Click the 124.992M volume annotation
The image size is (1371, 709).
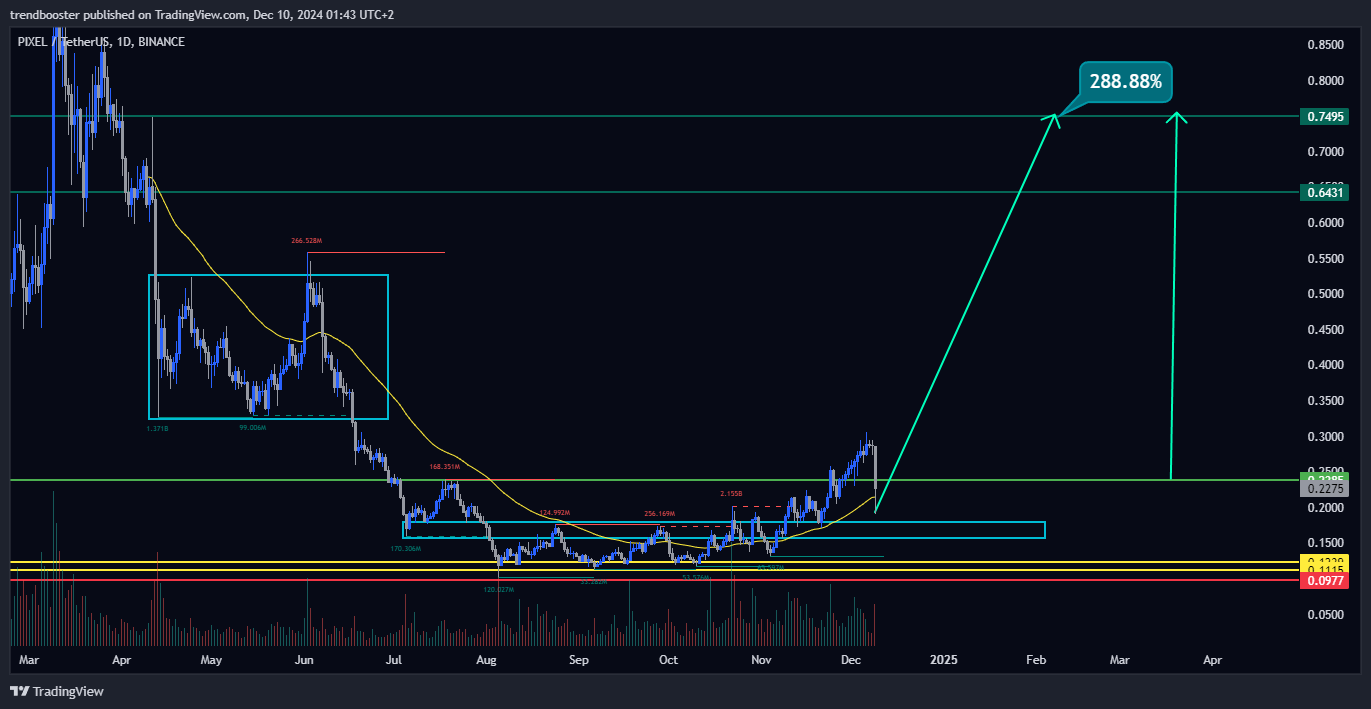pos(556,514)
